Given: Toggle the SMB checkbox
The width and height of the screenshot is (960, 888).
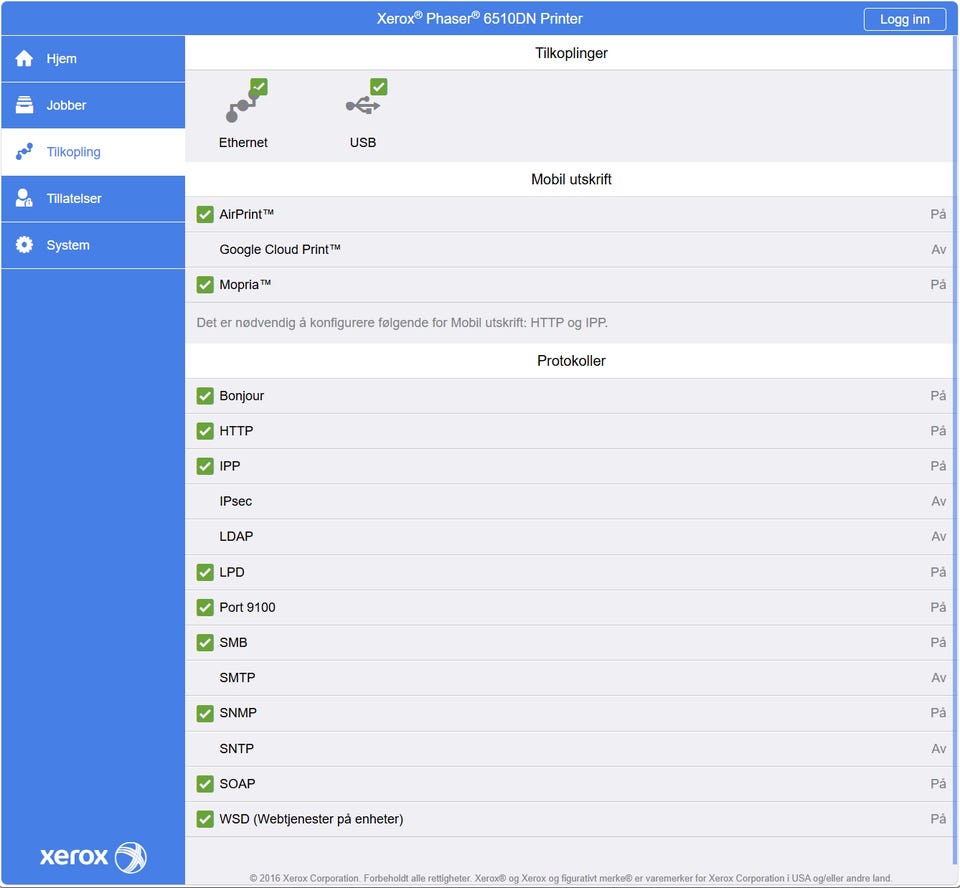Looking at the screenshot, I should pos(205,642).
